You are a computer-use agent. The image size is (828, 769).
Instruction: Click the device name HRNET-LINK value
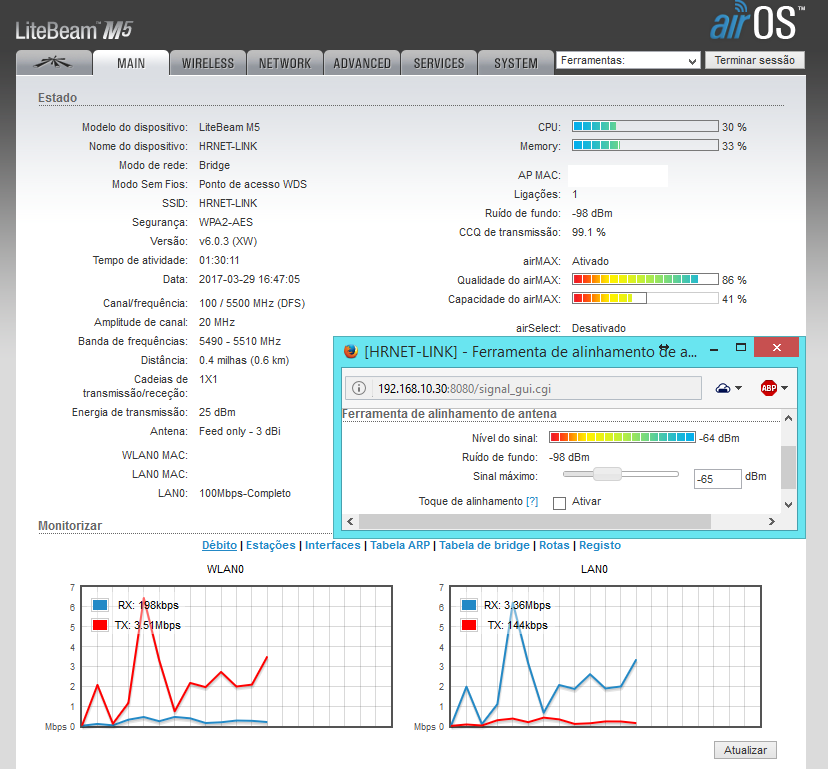228,146
